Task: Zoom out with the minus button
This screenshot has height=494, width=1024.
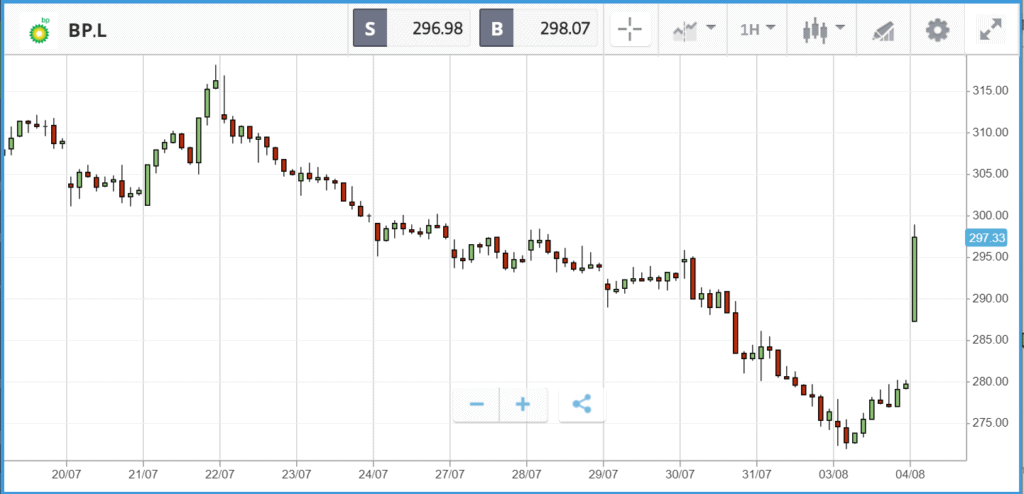Action: point(477,404)
